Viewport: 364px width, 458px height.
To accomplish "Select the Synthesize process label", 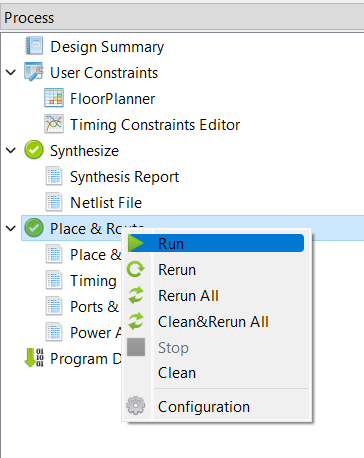I will click(84, 151).
